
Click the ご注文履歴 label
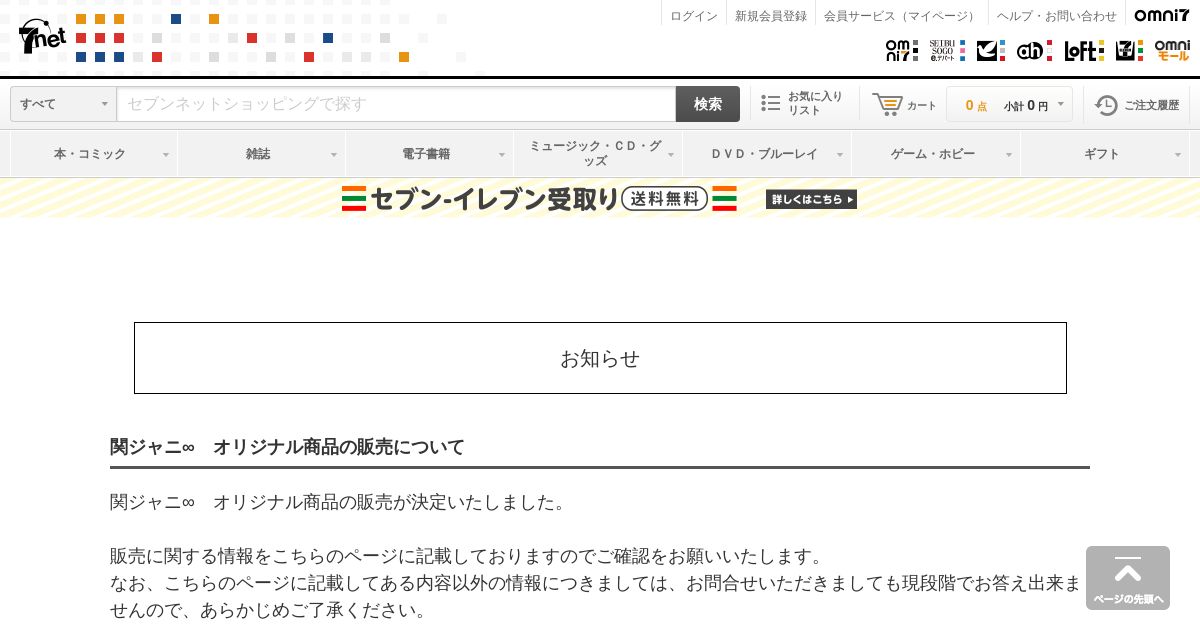pyautogui.click(x=1152, y=105)
